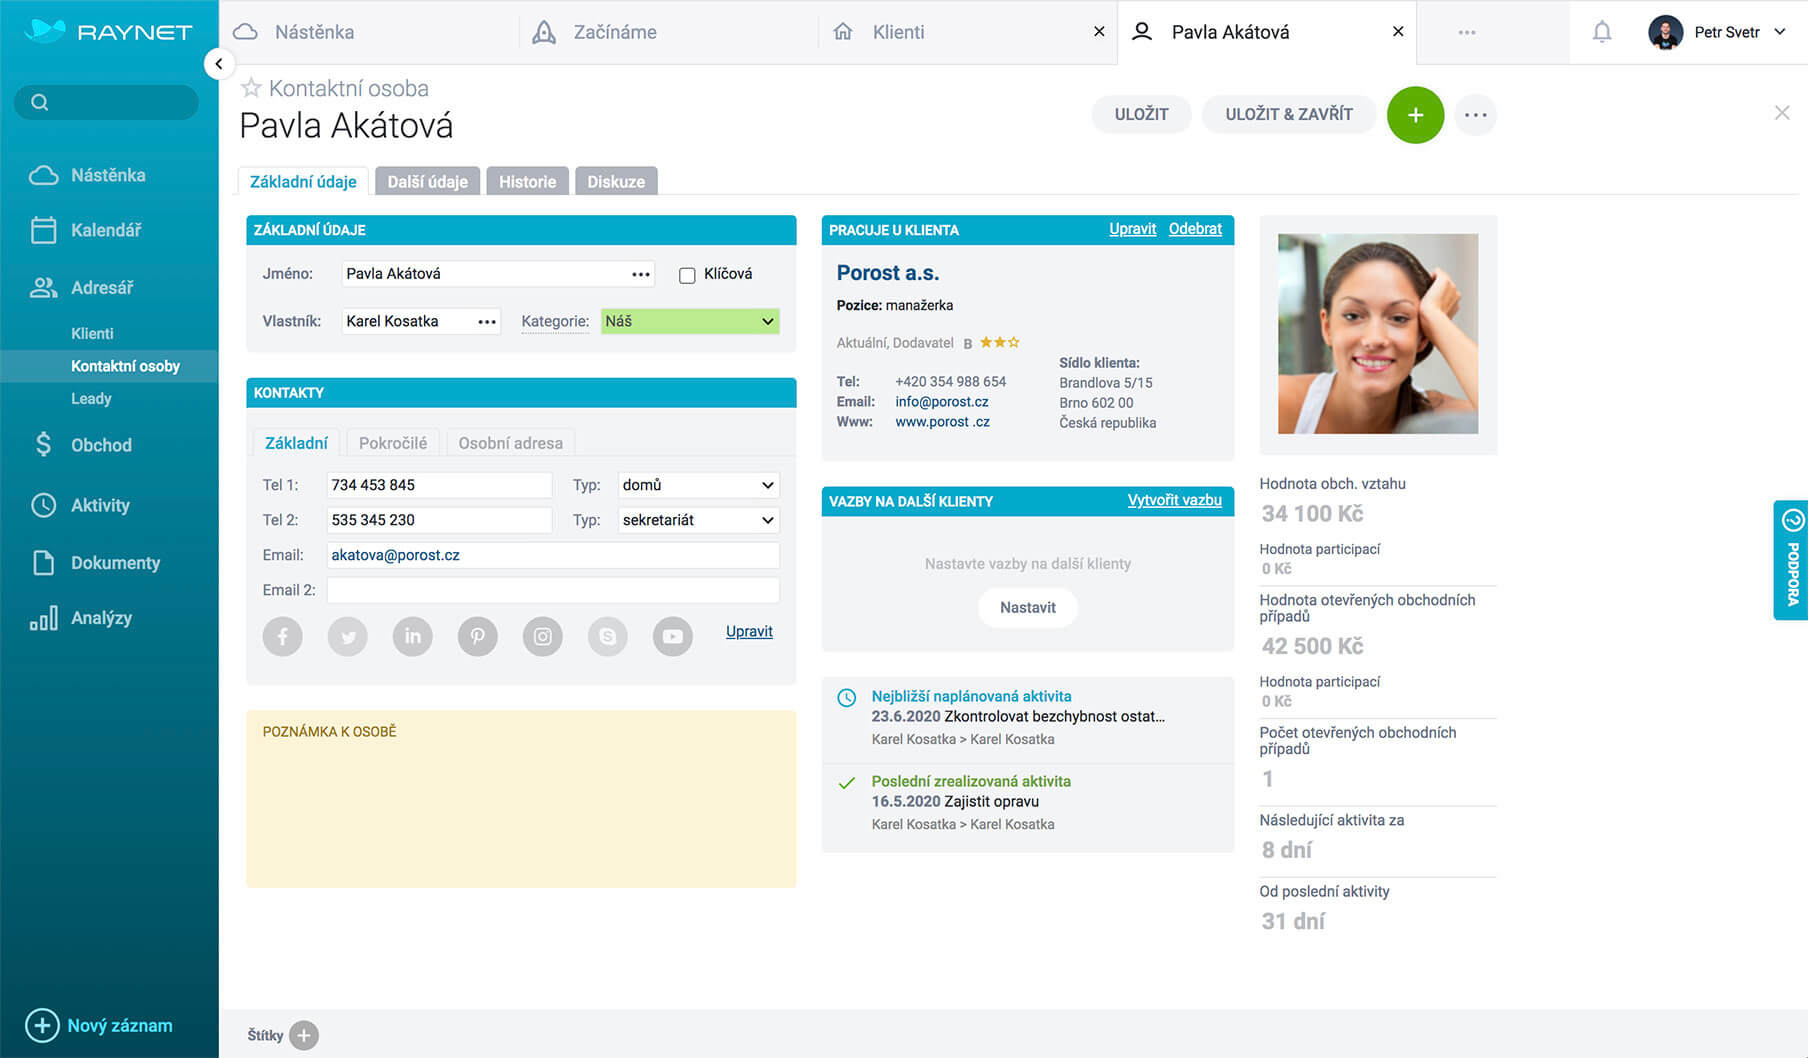Click the notifications bell icon
This screenshot has width=1808, height=1058.
pyautogui.click(x=1601, y=31)
